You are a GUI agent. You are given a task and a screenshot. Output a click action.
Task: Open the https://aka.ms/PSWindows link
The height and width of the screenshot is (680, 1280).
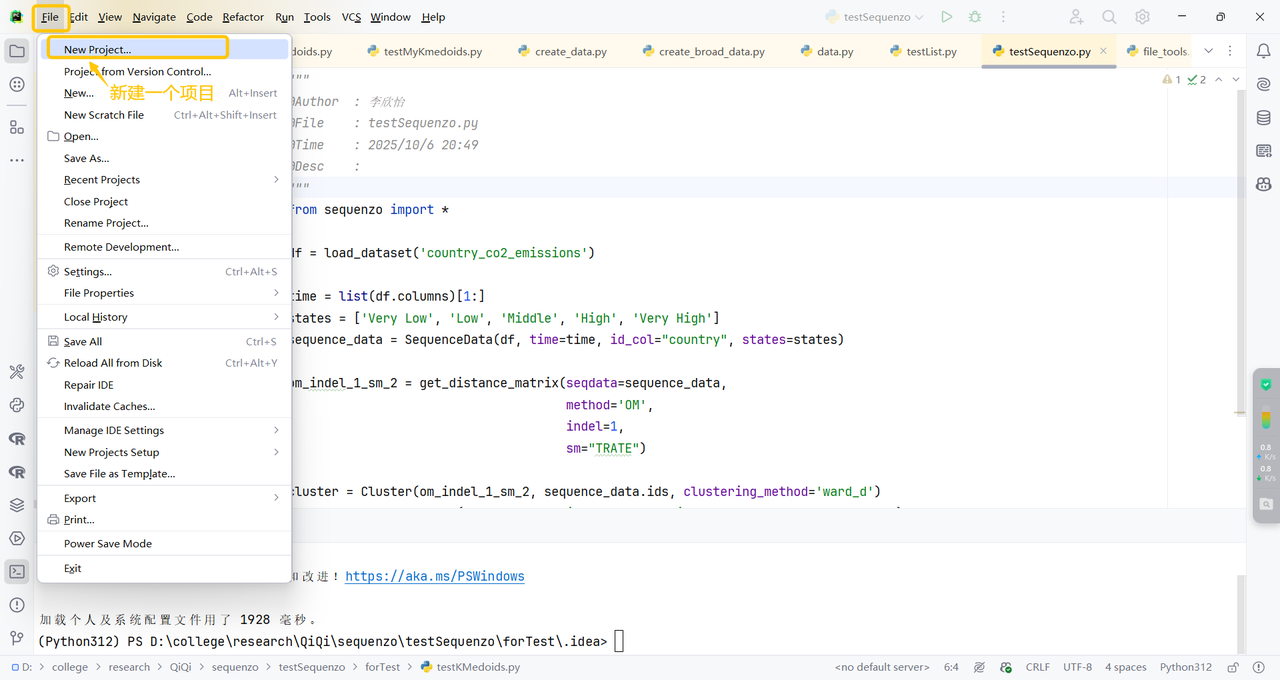click(434, 576)
